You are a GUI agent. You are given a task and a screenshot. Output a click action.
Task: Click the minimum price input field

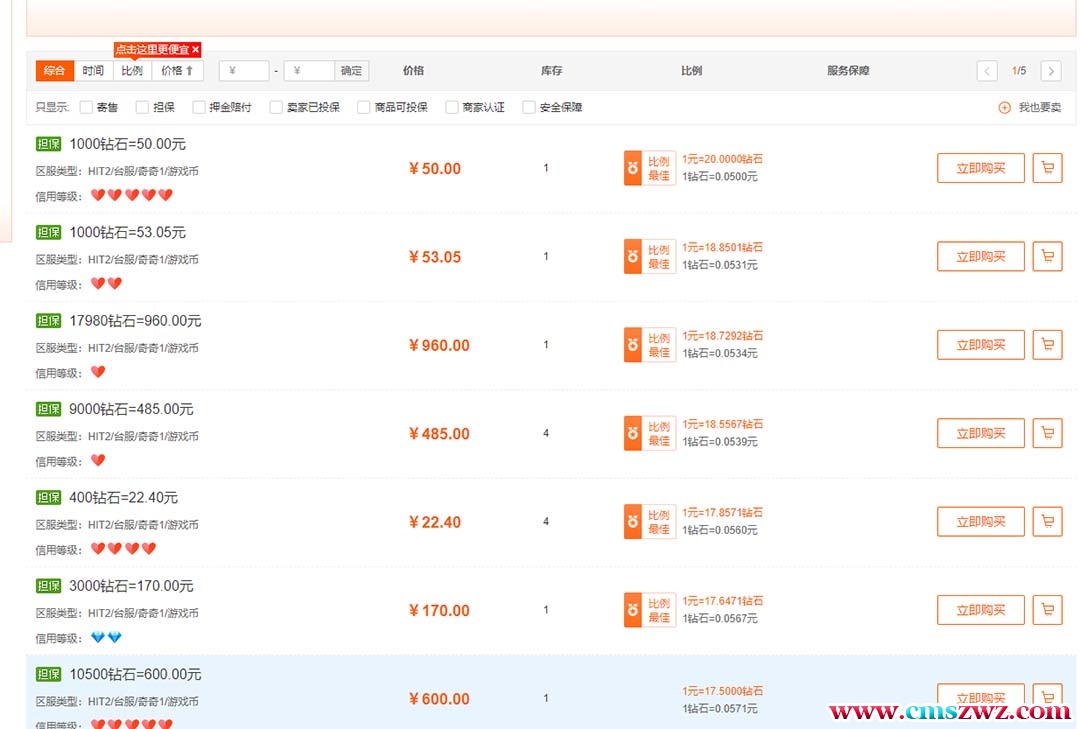(x=244, y=71)
